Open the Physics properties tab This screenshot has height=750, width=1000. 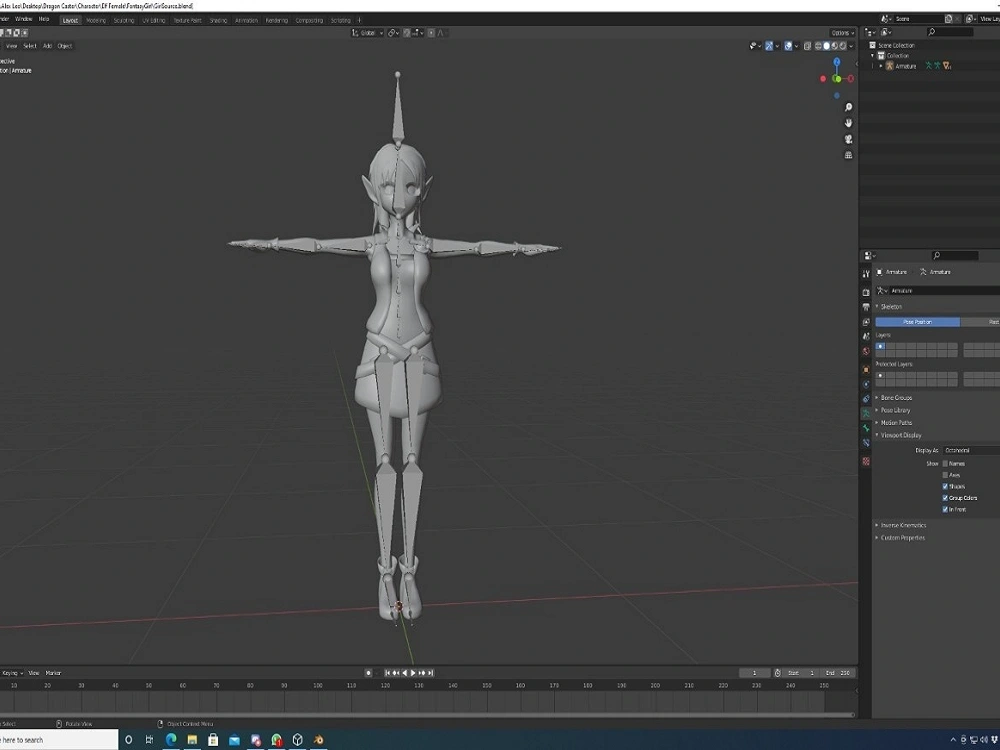coord(866,384)
